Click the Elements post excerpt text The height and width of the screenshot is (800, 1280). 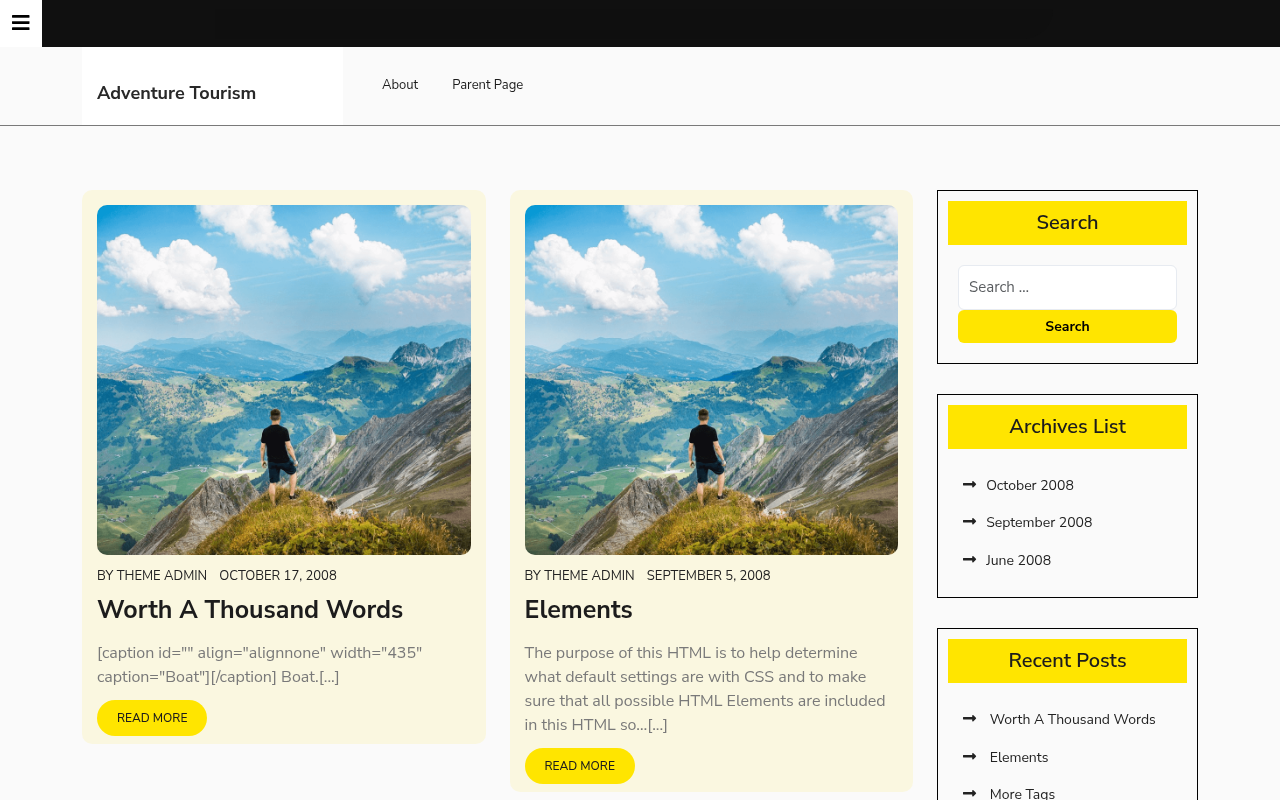coord(705,689)
